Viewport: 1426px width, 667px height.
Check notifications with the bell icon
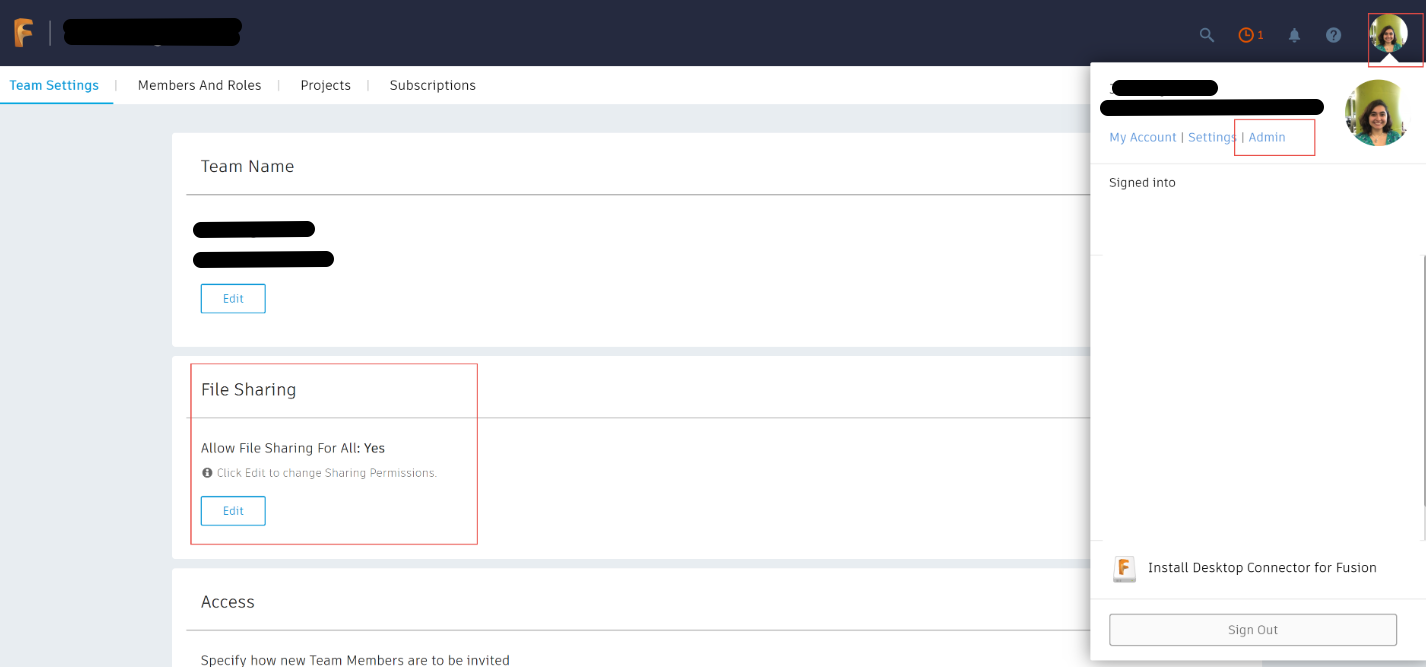point(1294,34)
